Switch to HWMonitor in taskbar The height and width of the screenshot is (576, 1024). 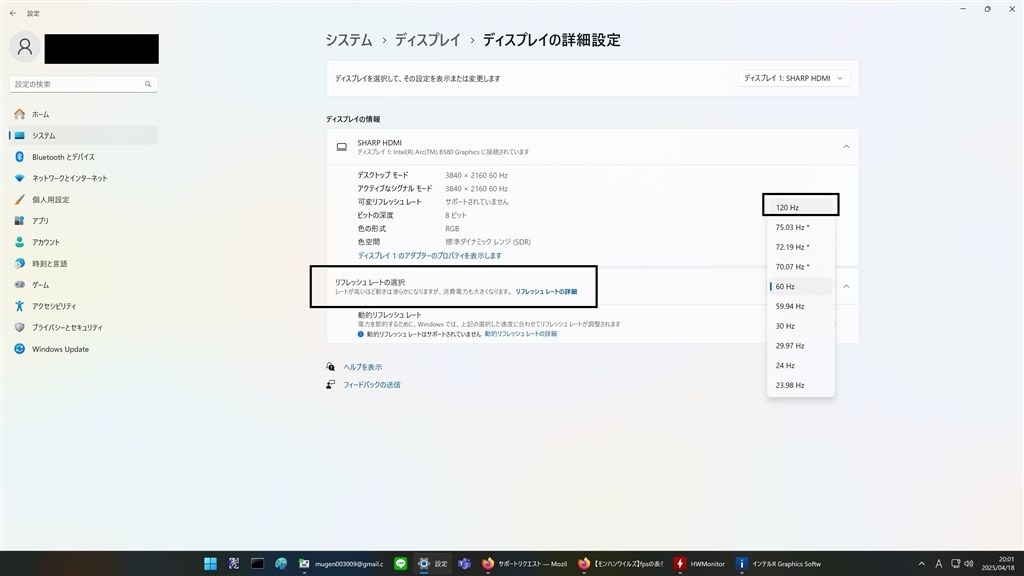coord(700,564)
